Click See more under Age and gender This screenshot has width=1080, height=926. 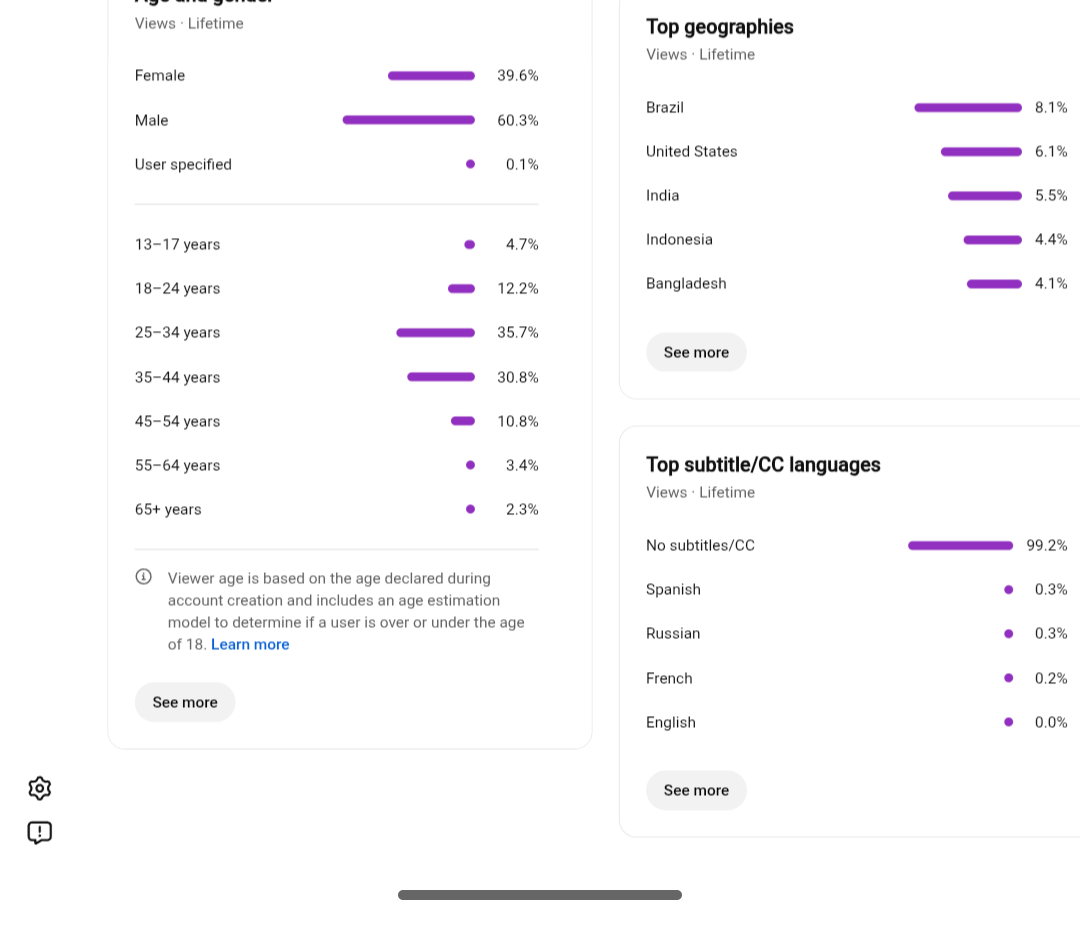[185, 702]
